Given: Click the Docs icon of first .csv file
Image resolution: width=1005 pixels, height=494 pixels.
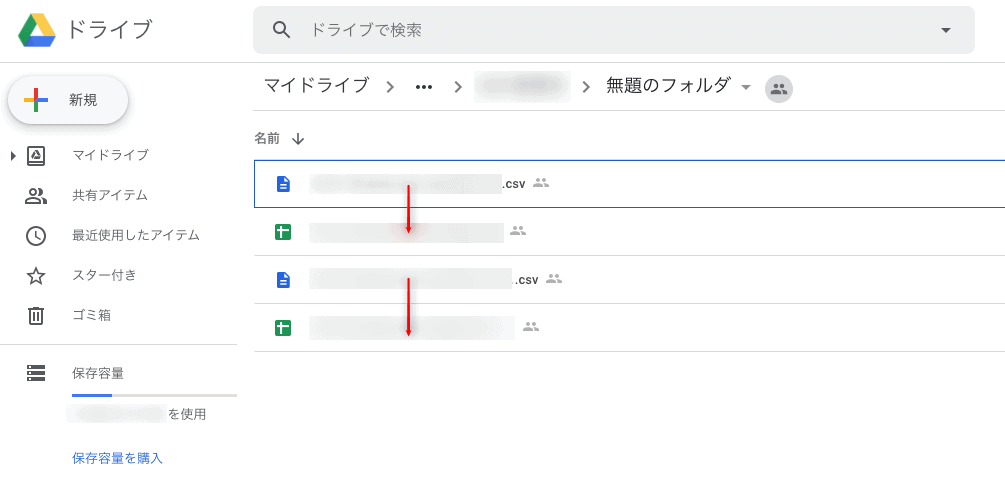Looking at the screenshot, I should coord(283,183).
